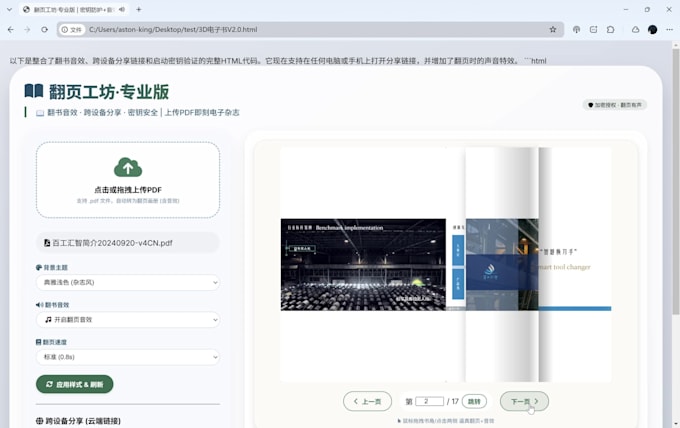680x428 pixels.
Task: Click the first extension icon after the address bar
Action: coord(576,29)
